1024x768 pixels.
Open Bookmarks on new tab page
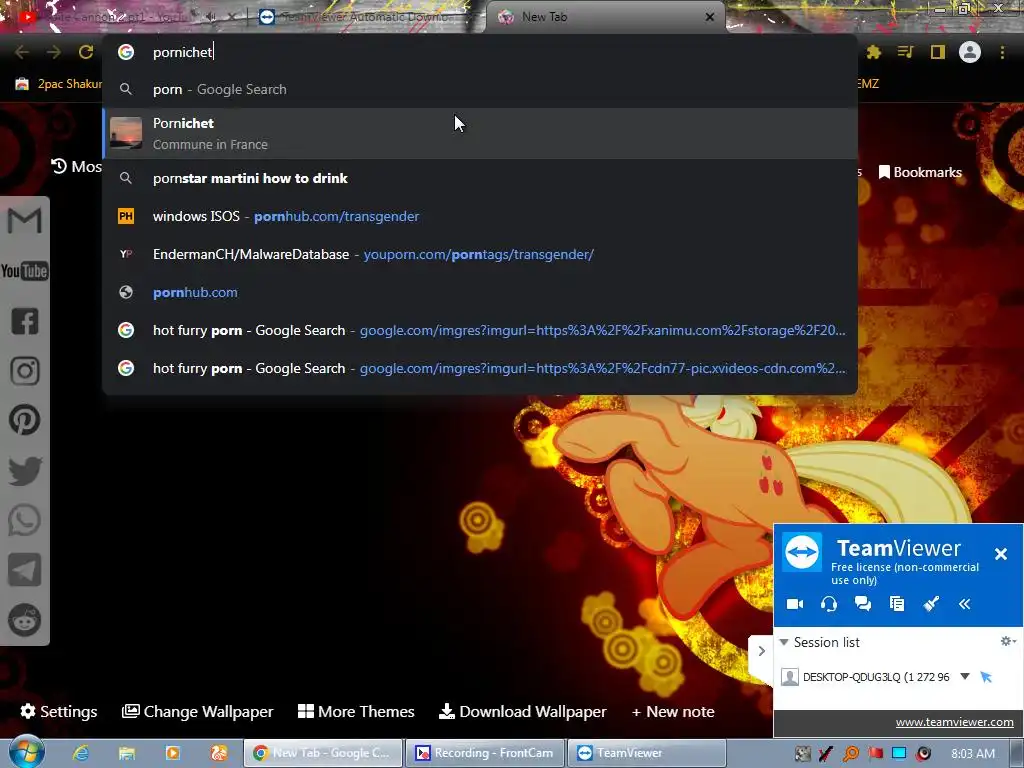[x=921, y=172]
